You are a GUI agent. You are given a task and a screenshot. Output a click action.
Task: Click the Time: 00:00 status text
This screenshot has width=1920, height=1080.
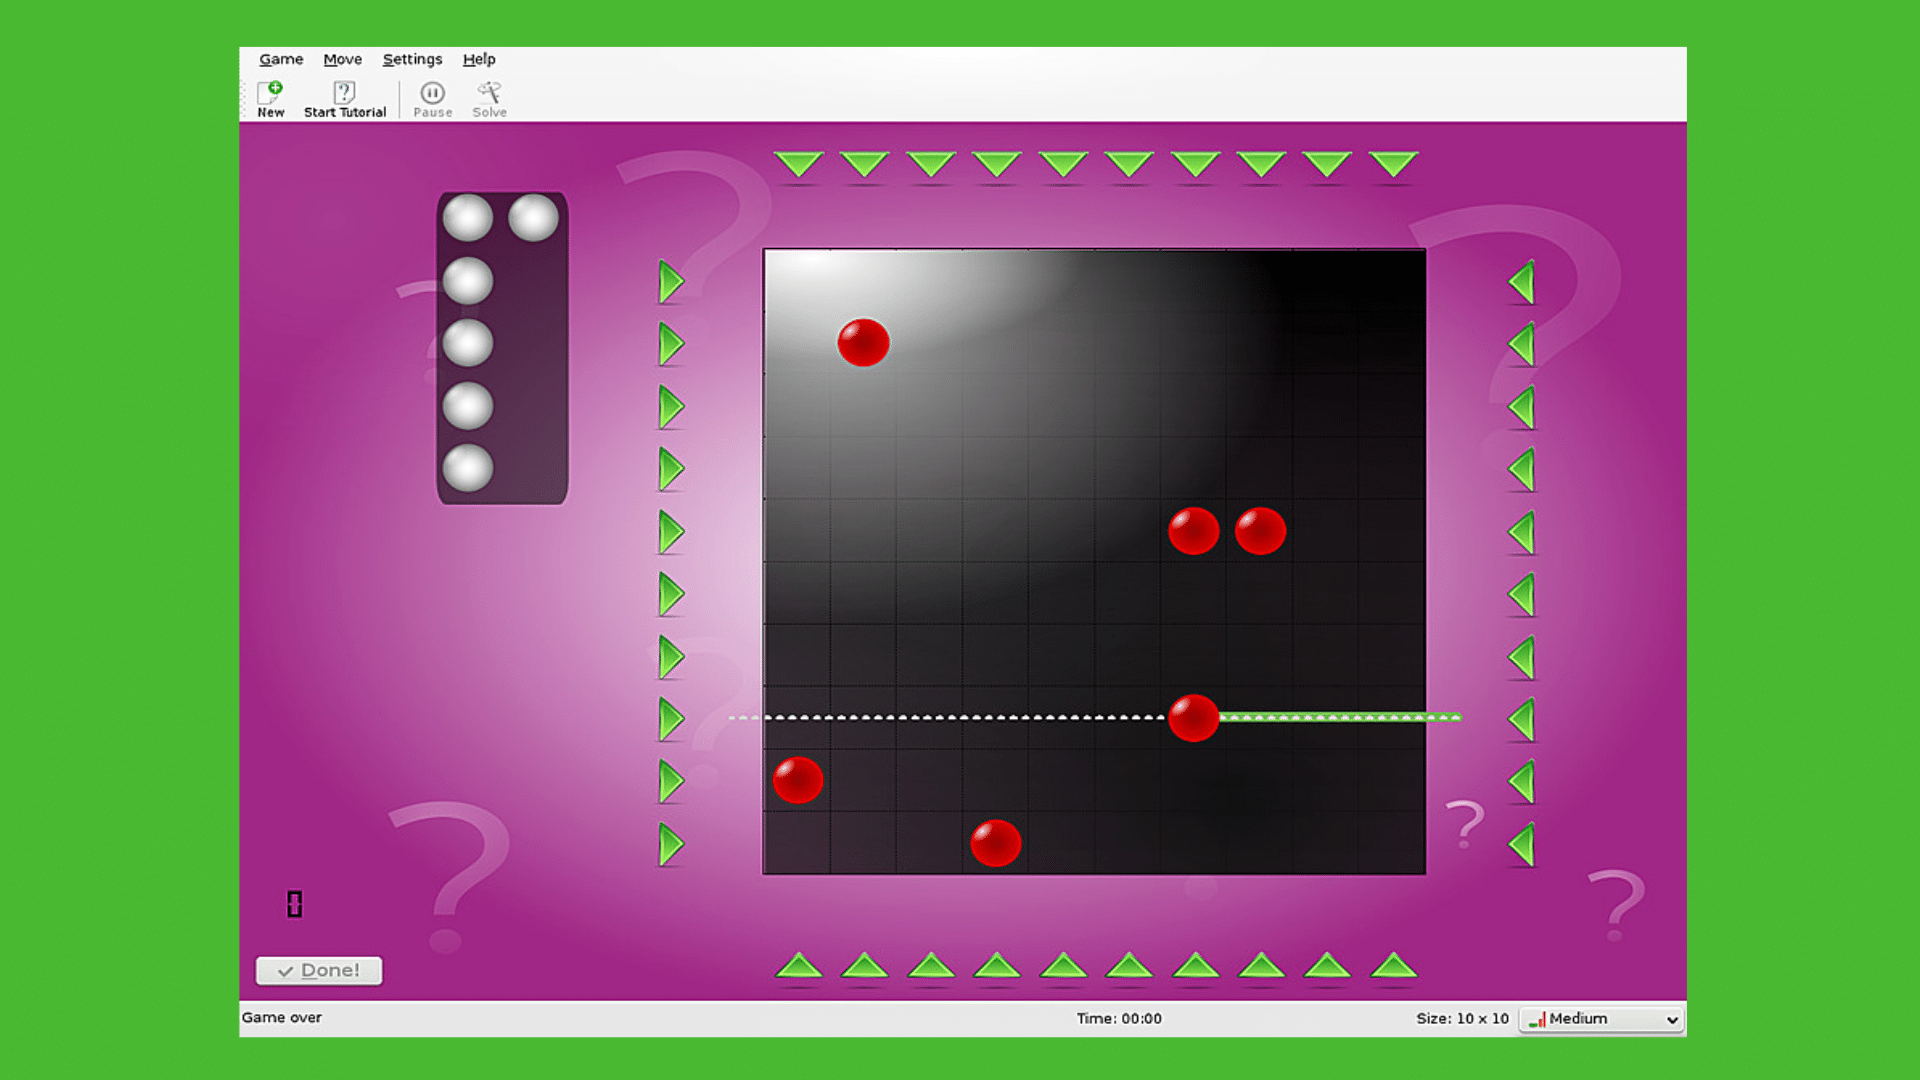click(1119, 1018)
